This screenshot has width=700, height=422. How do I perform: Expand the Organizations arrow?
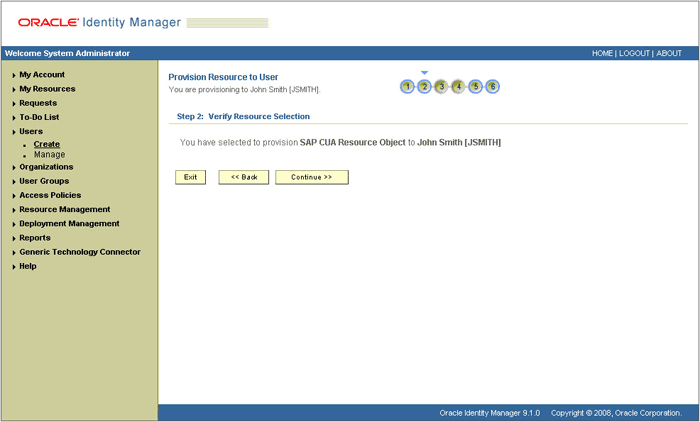point(14,168)
